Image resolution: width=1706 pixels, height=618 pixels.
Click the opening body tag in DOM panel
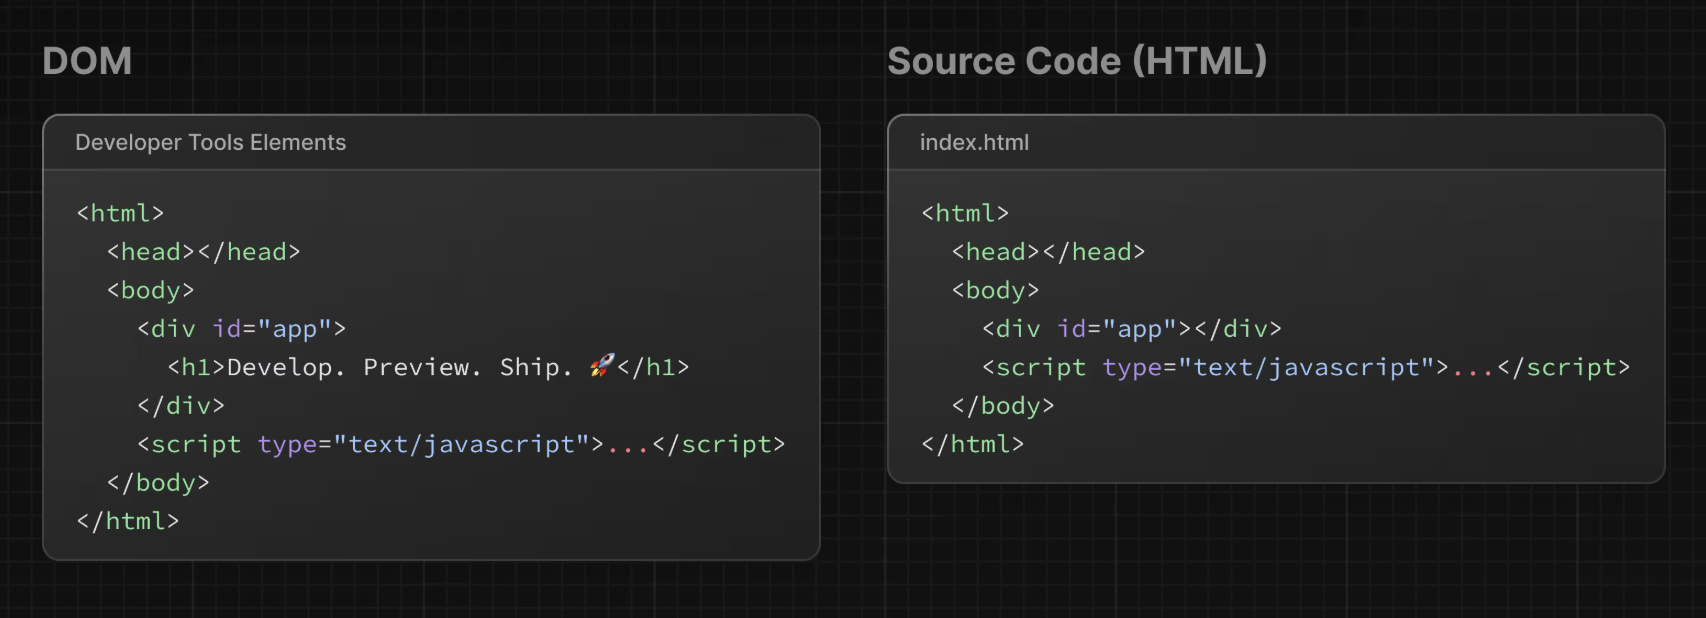click(x=151, y=290)
